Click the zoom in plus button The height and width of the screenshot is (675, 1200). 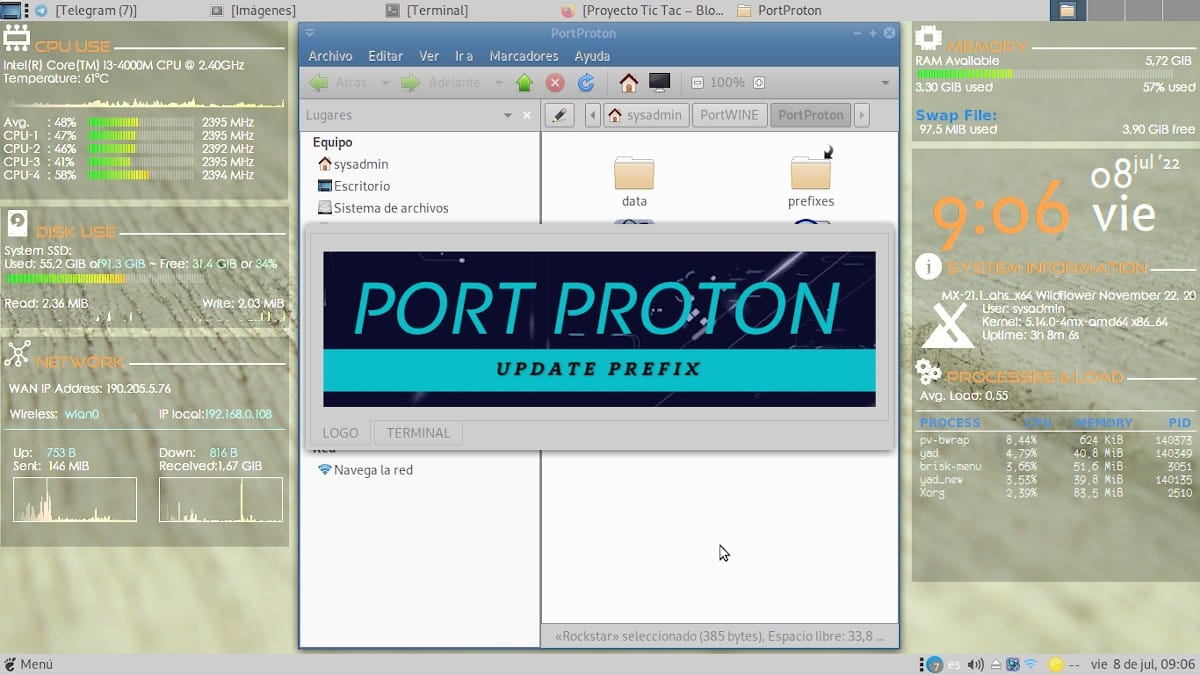point(759,83)
